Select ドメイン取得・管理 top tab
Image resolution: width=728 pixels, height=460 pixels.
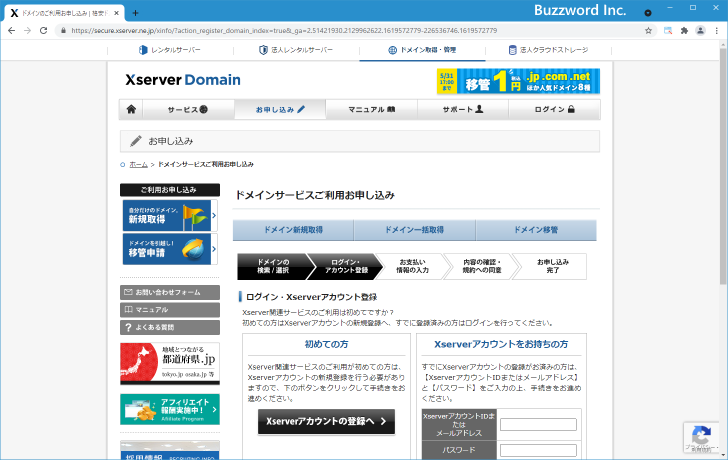pos(422,50)
